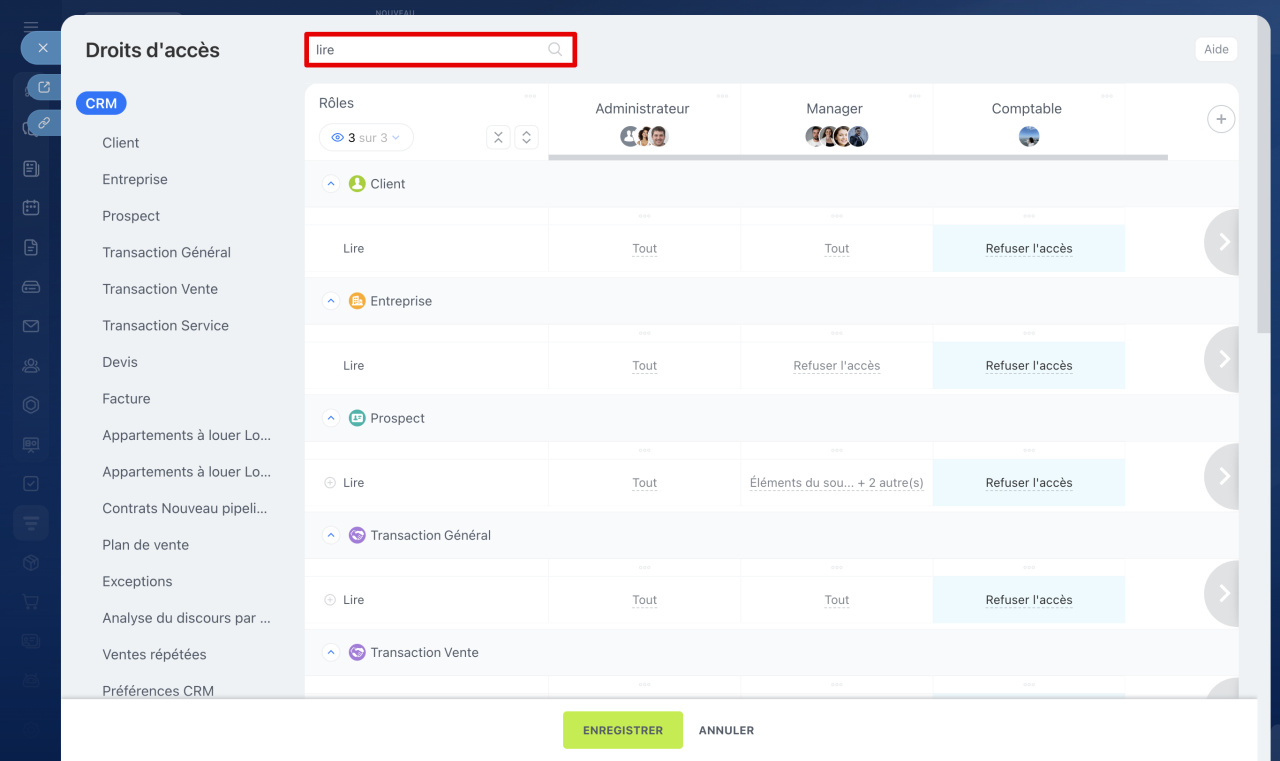Collapse the Client section

point(331,184)
